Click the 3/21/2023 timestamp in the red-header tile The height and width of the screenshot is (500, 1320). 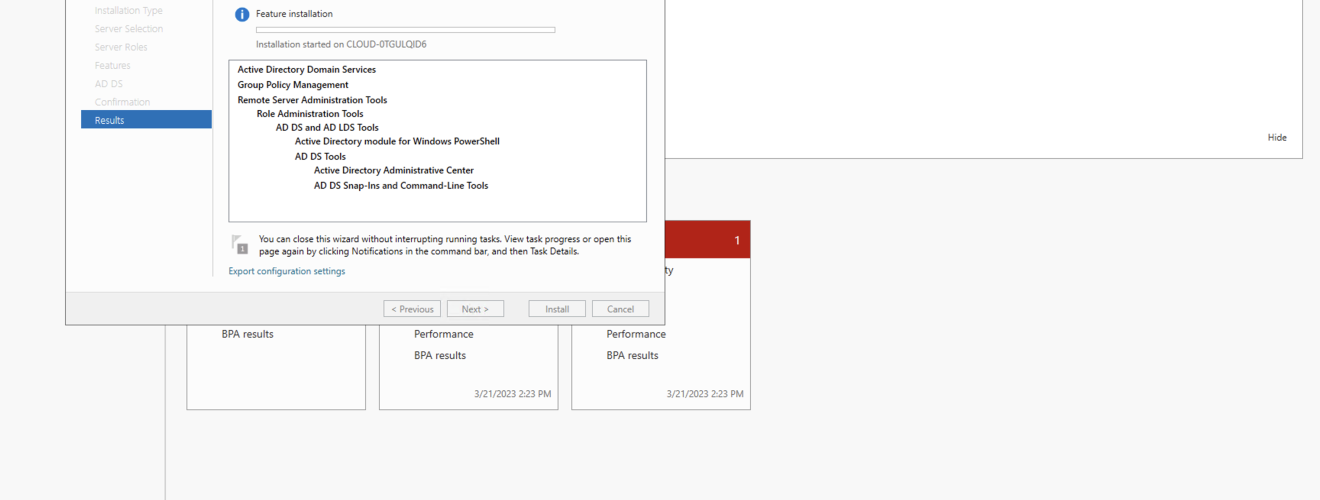pyautogui.click(x=705, y=394)
